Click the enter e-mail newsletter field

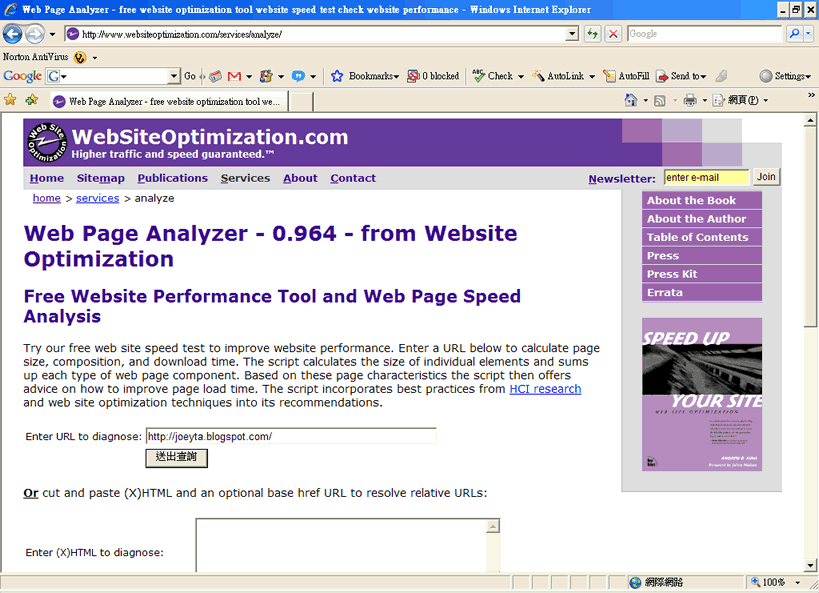(706, 178)
